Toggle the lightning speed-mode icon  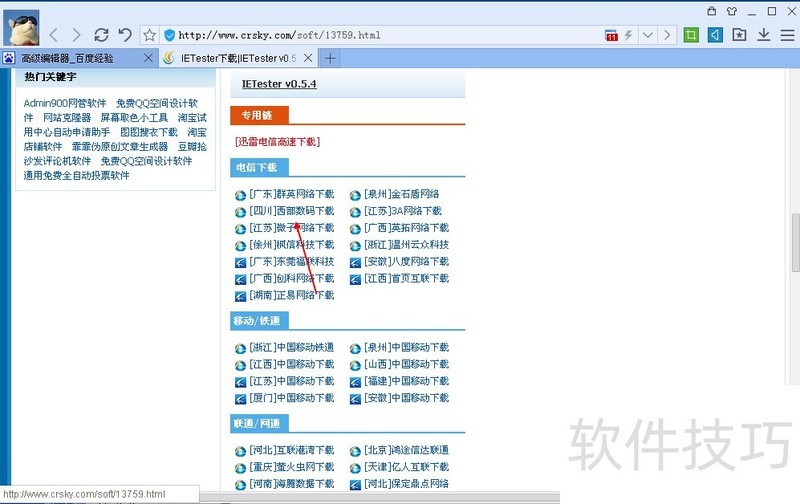[629, 35]
